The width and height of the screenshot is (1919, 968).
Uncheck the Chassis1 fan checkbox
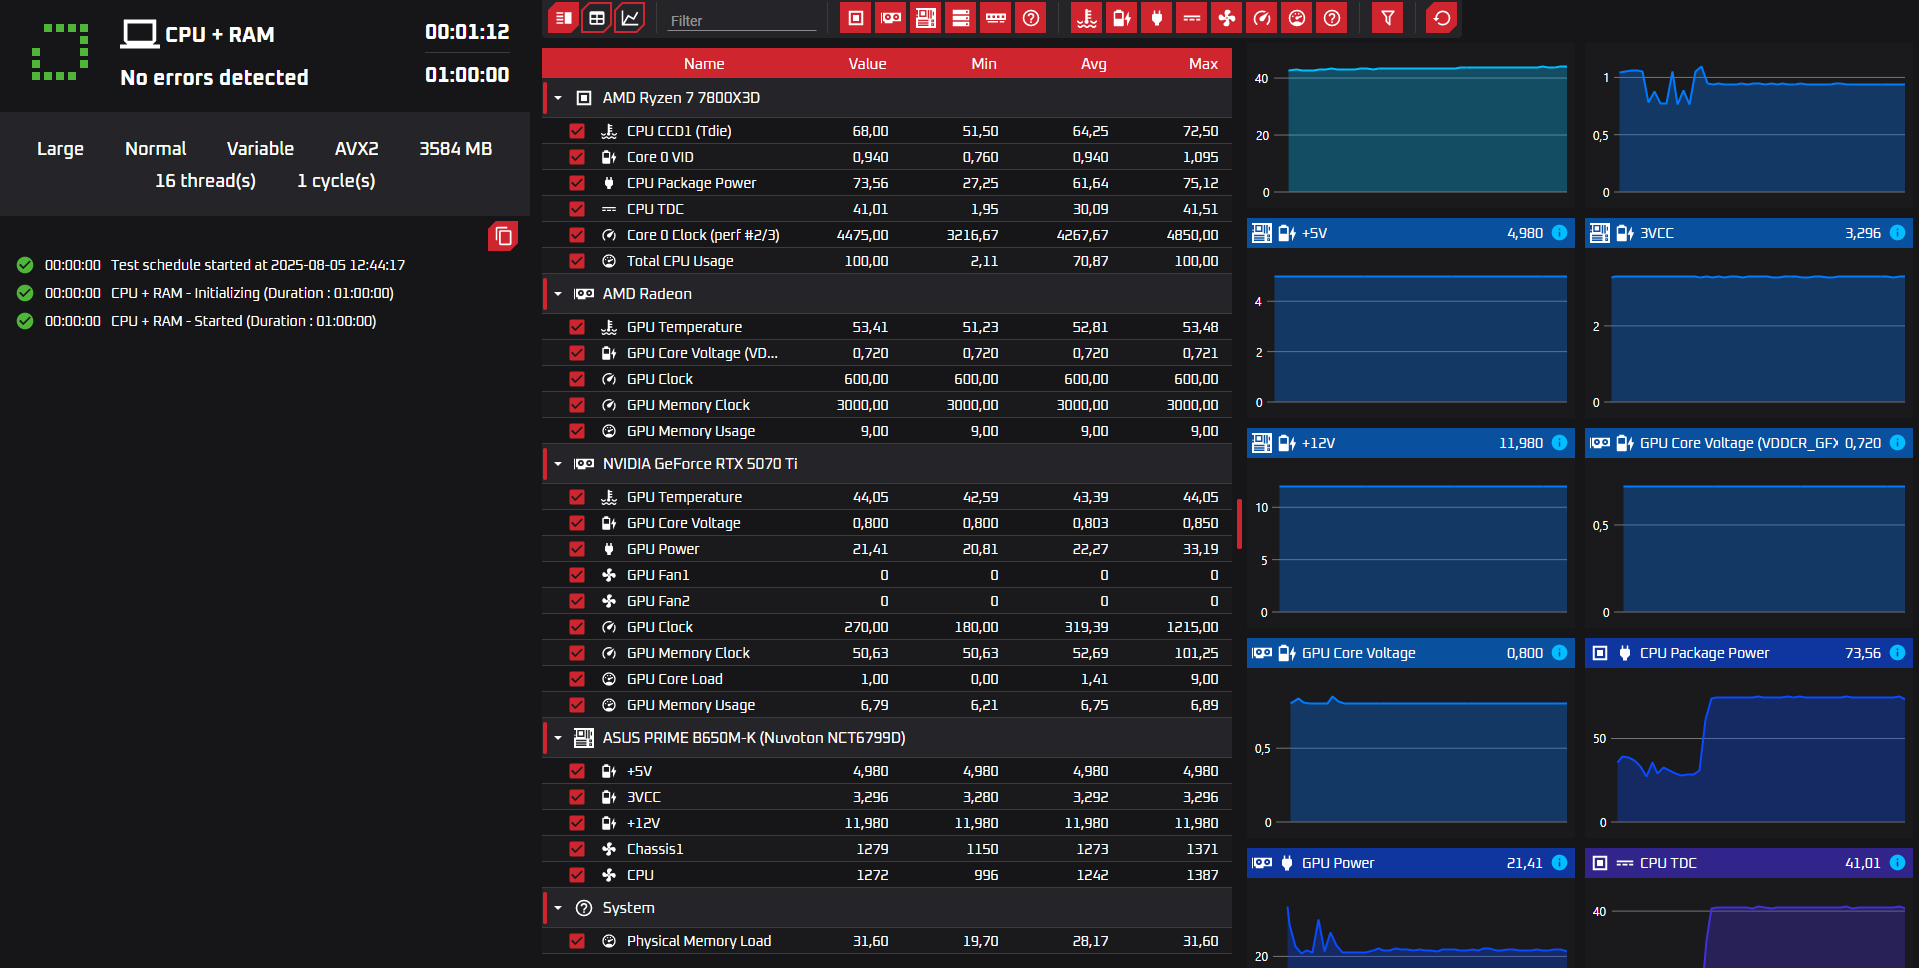(x=577, y=849)
